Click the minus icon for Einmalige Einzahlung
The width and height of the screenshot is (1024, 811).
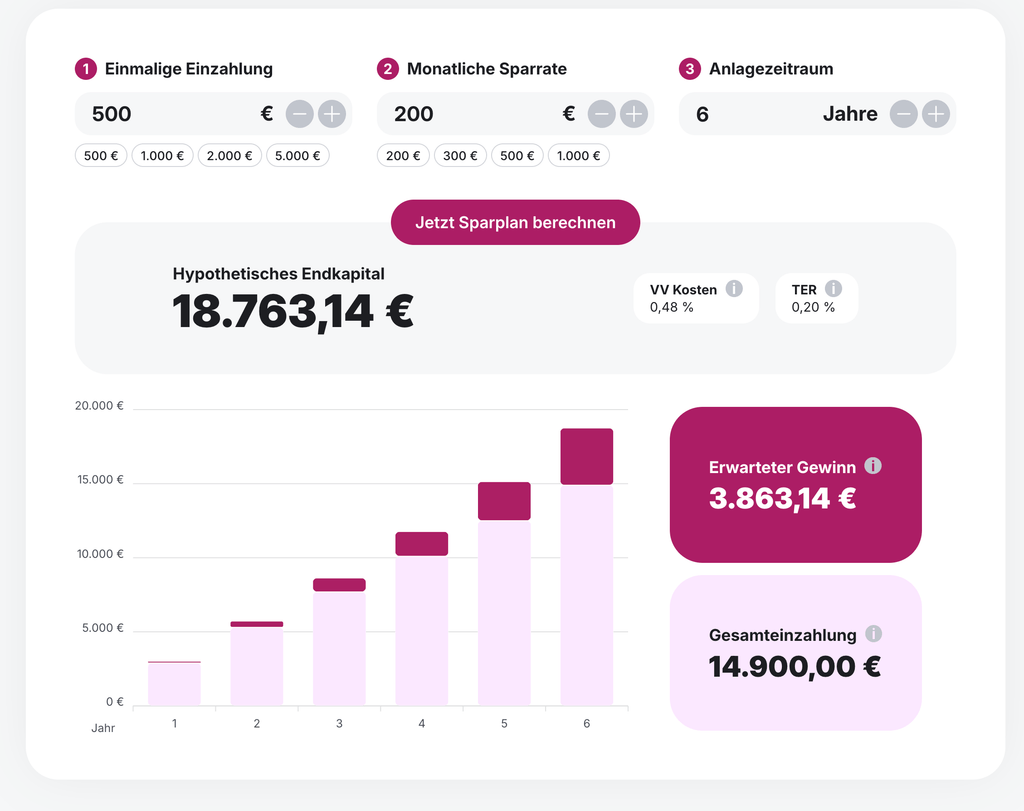[299, 114]
